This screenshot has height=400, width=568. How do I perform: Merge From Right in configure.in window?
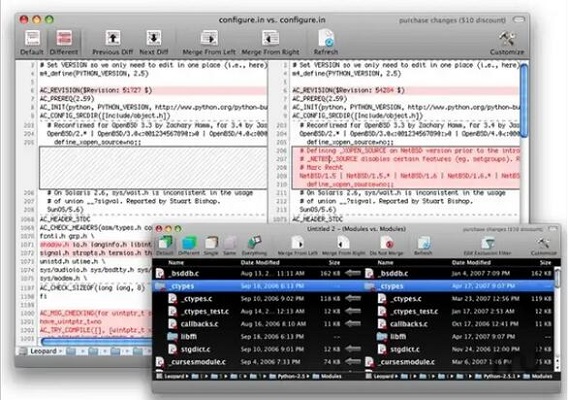(270, 42)
